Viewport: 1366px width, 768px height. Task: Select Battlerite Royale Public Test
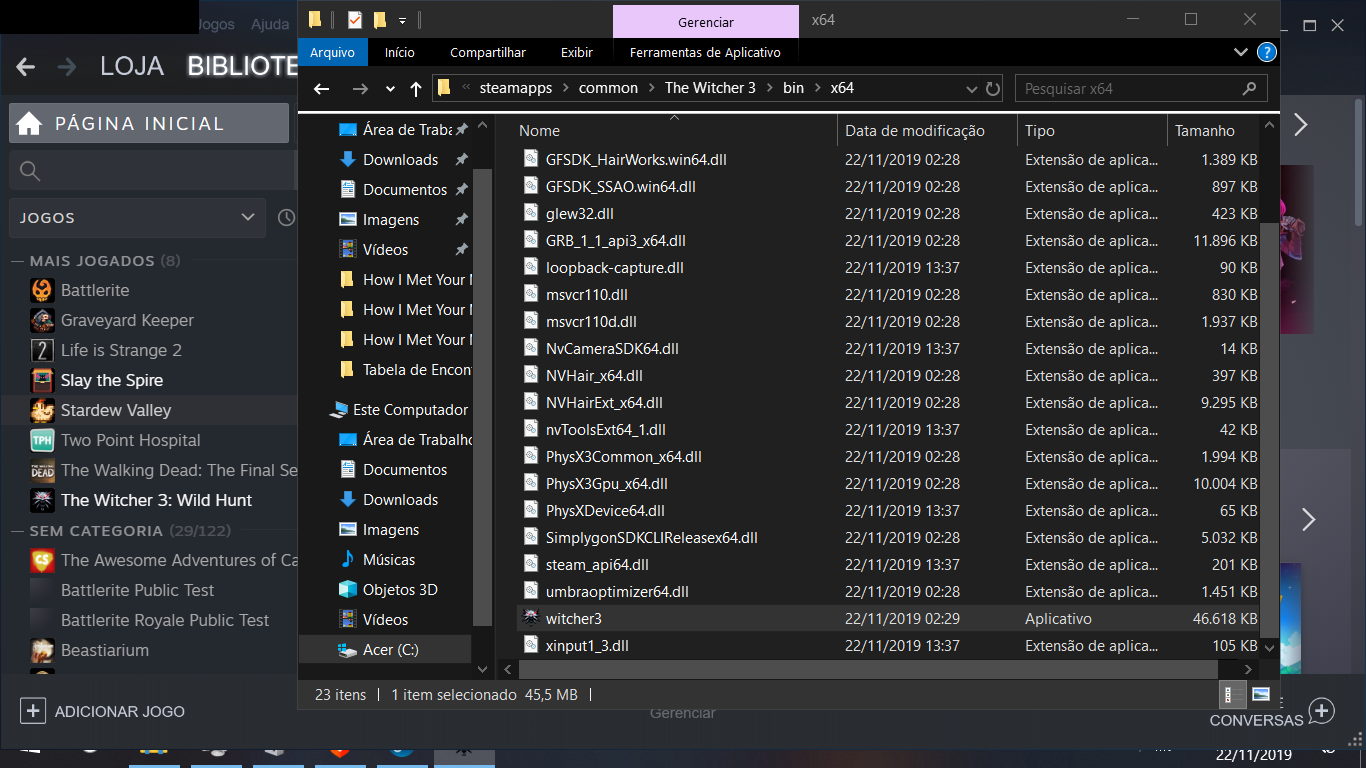point(164,620)
